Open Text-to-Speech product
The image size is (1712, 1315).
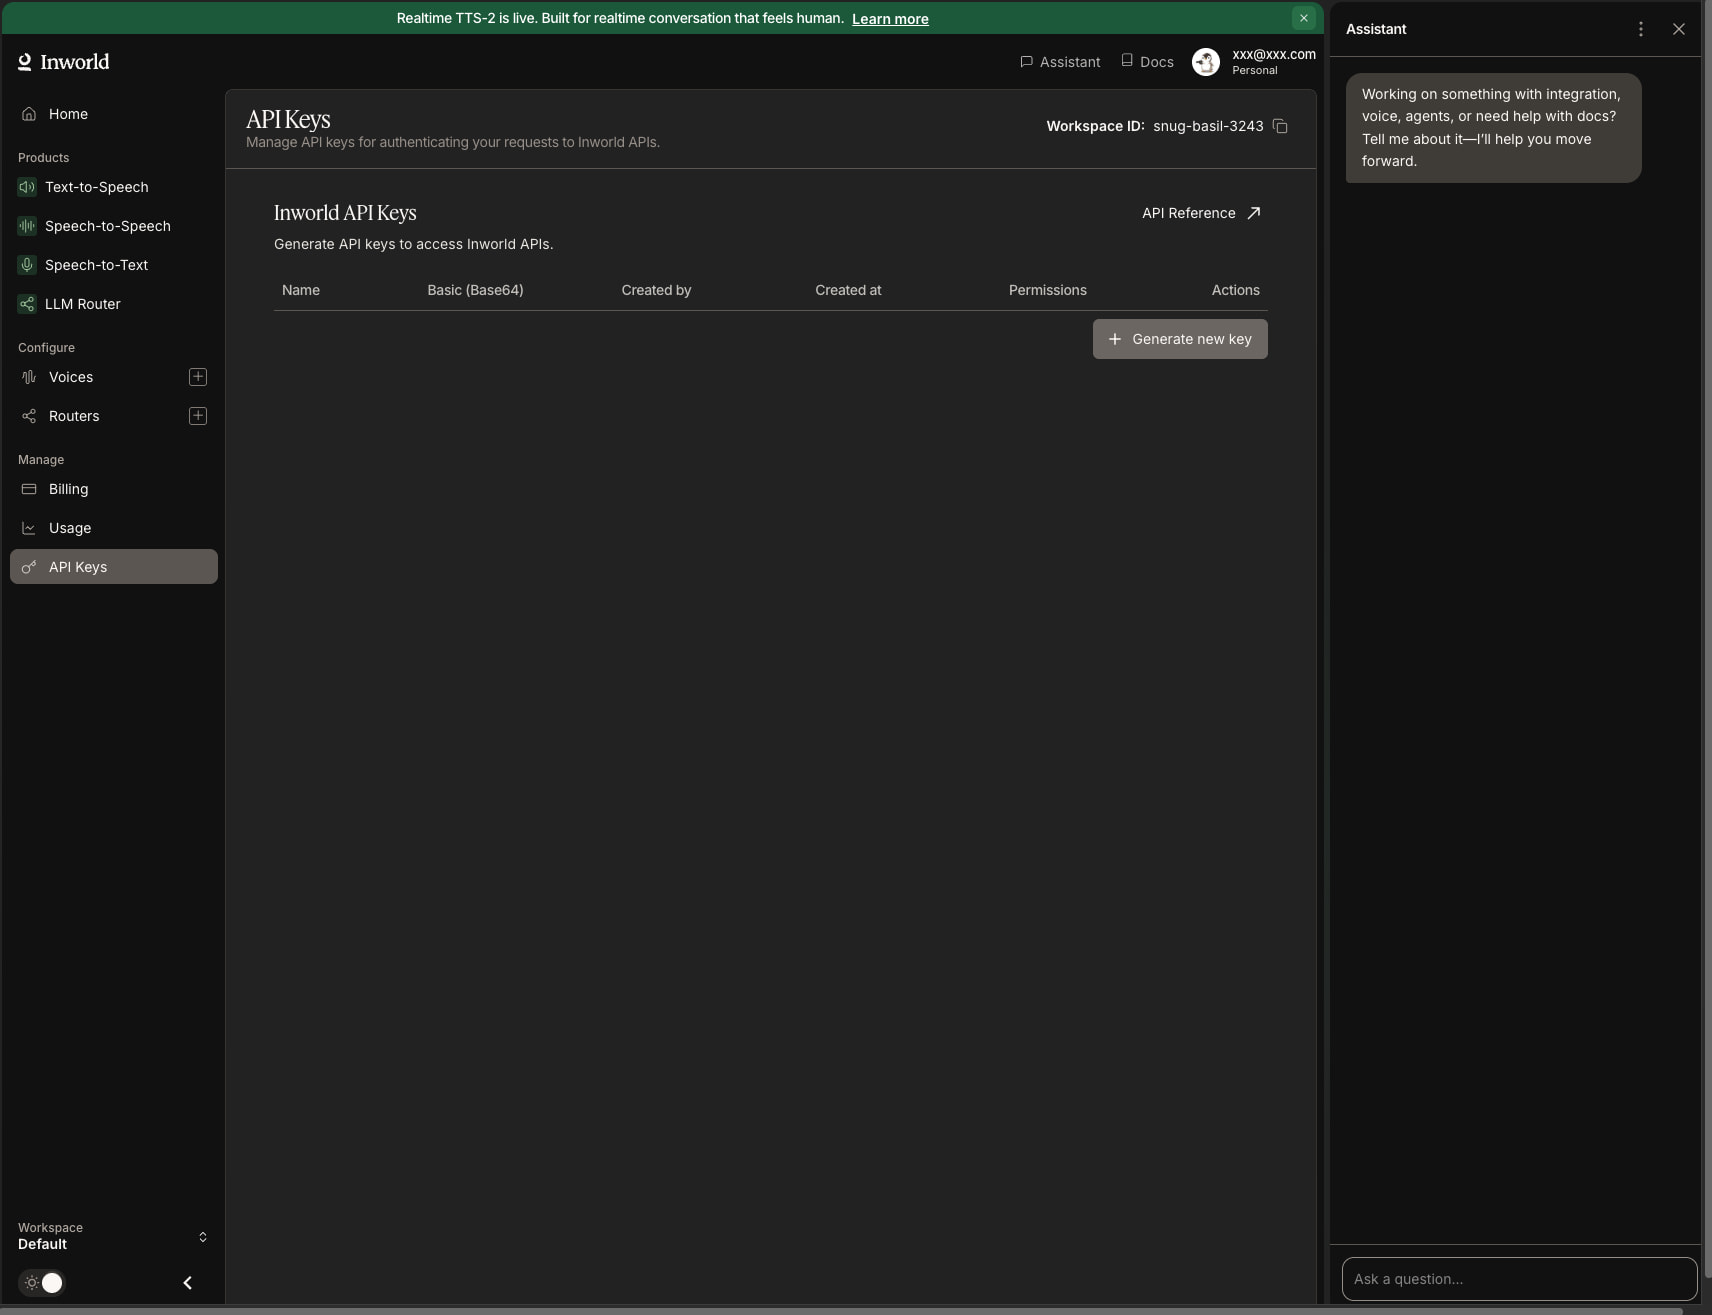click(114, 187)
